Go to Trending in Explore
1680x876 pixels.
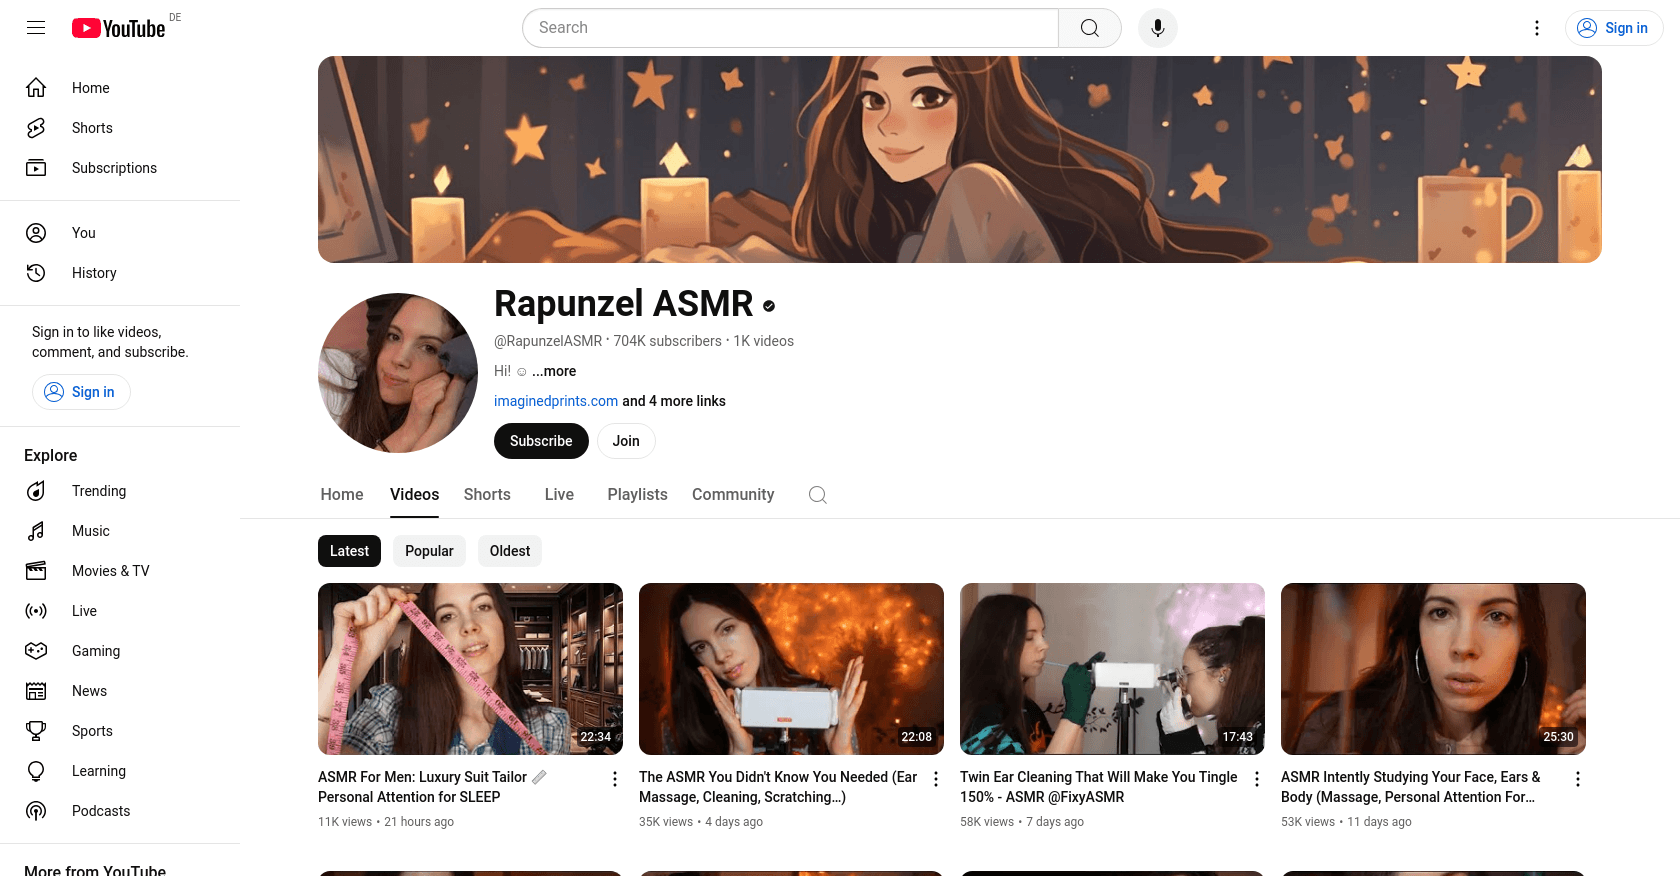98,491
